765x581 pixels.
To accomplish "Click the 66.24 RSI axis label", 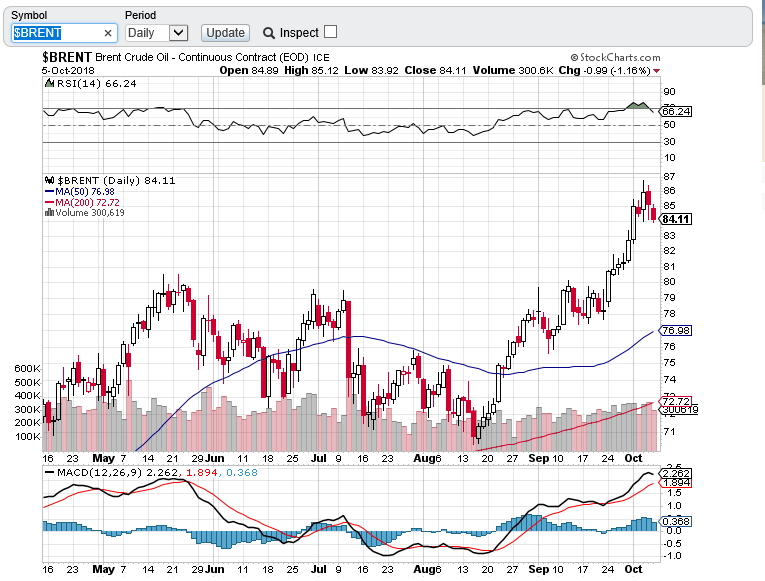I will coord(675,112).
